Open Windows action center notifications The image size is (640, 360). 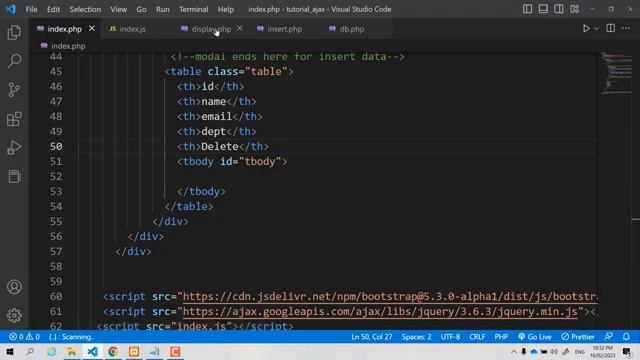pos(627,351)
